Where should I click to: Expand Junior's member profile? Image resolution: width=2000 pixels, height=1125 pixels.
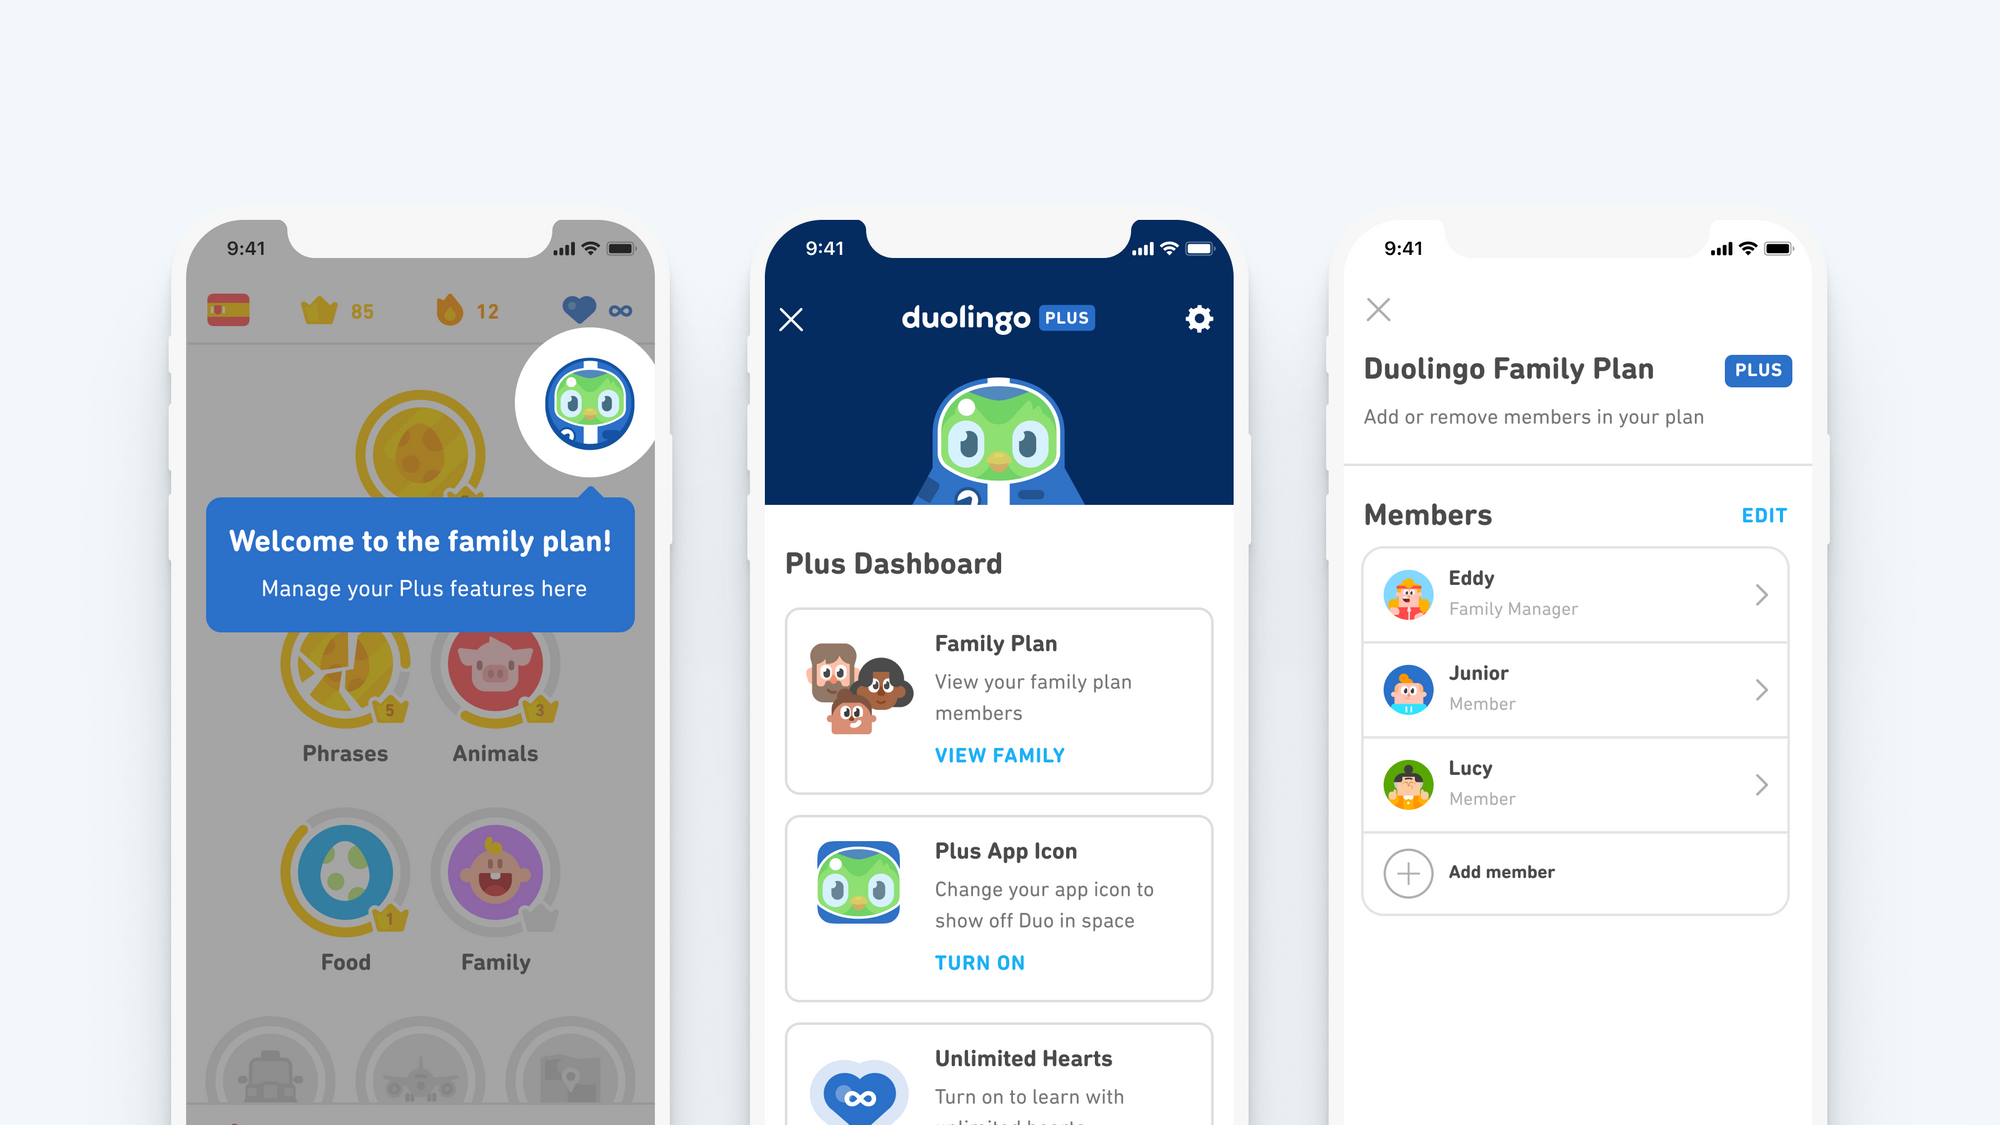pyautogui.click(x=1760, y=690)
